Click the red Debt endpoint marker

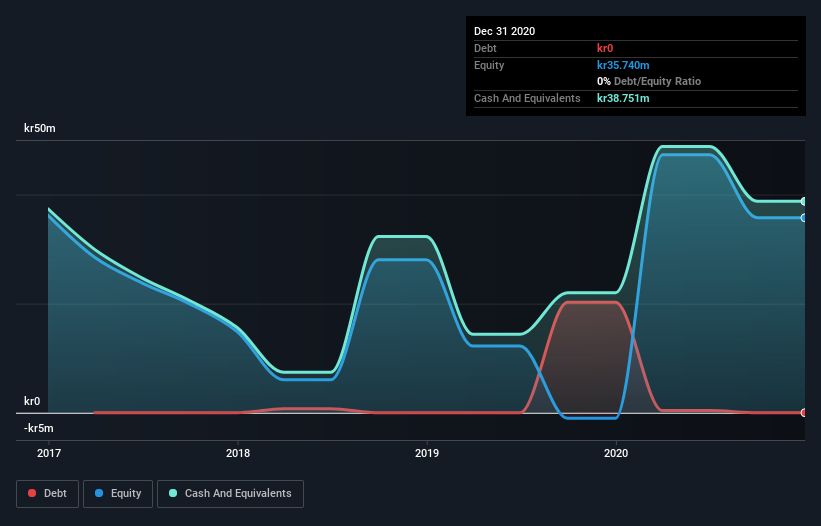click(804, 412)
